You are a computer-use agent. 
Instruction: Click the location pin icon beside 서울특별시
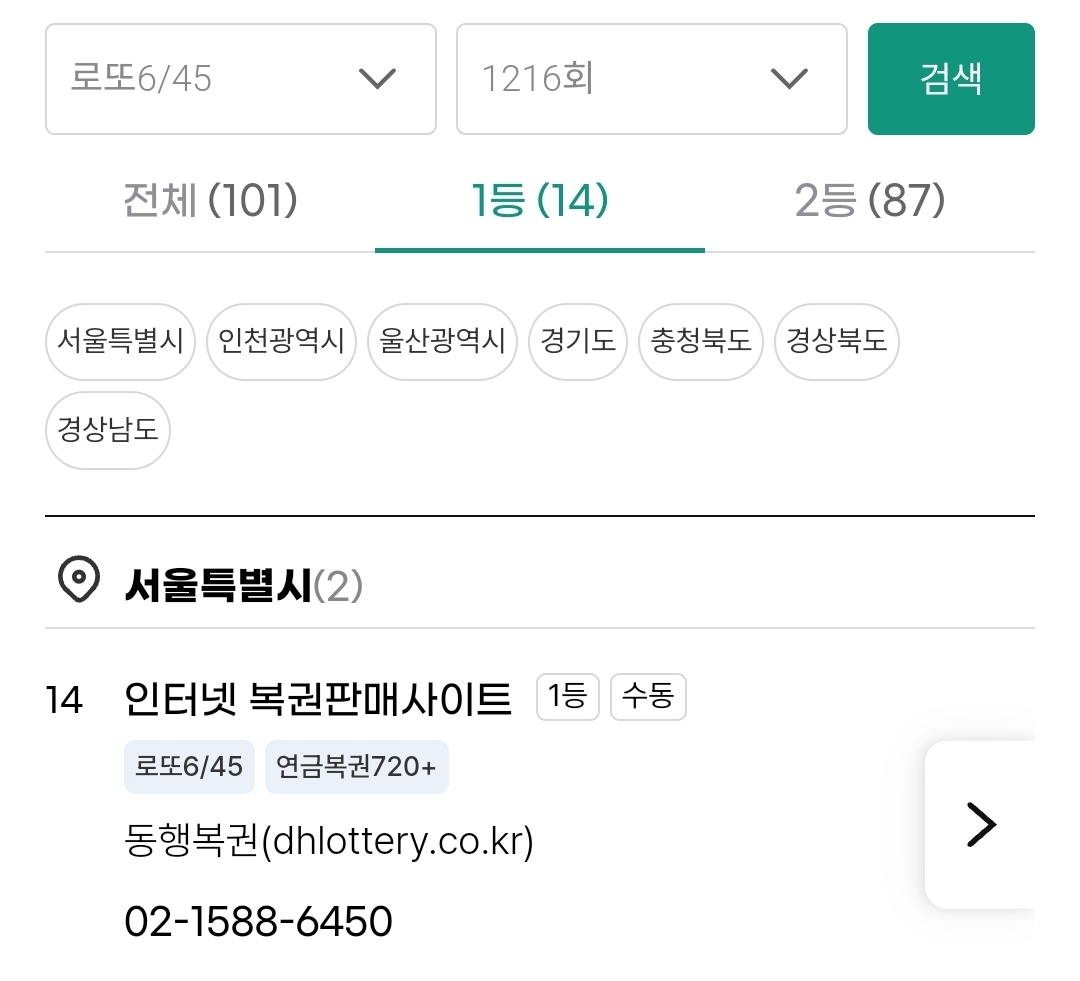pos(78,580)
